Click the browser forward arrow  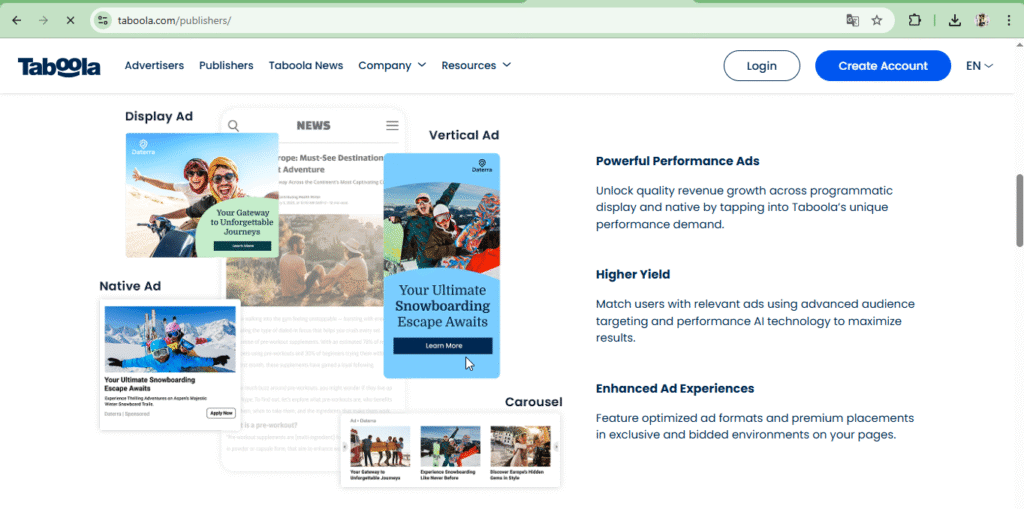tap(44, 20)
